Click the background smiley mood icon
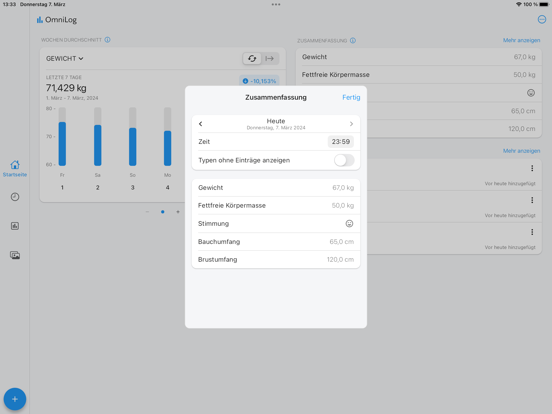This screenshot has width=552, height=414. (531, 93)
